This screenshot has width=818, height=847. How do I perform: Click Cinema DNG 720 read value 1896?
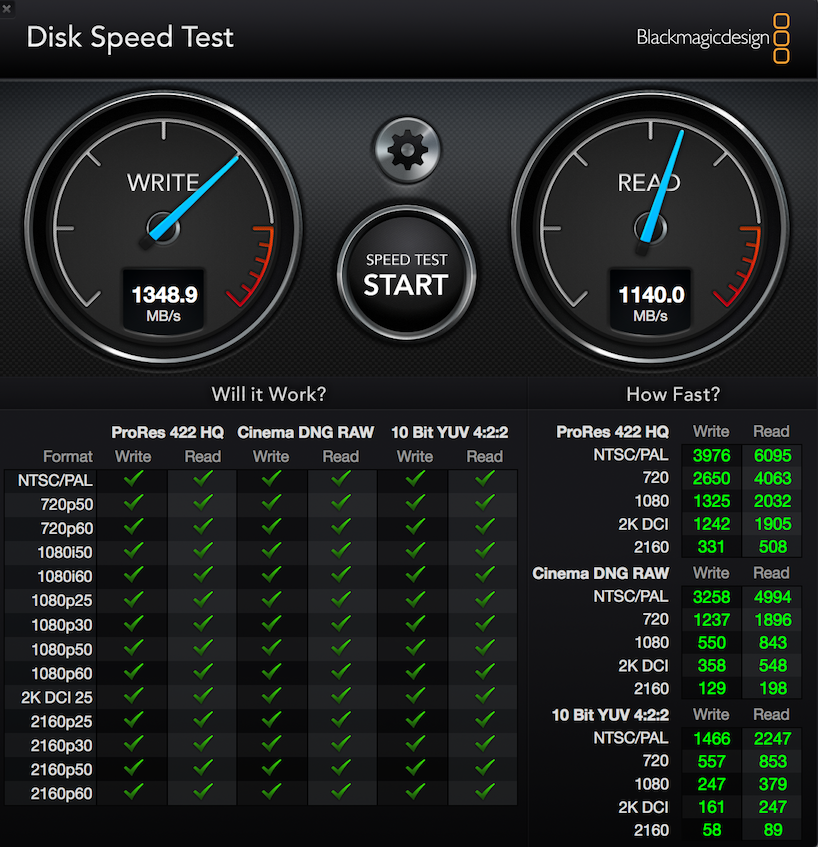(773, 620)
